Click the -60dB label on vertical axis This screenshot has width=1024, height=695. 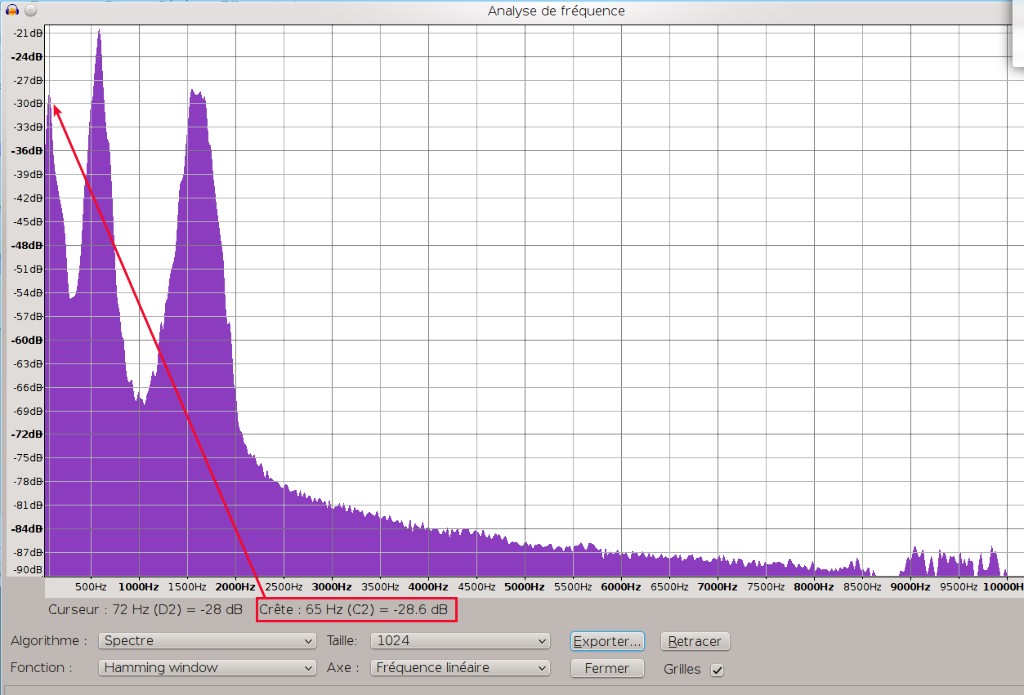point(27,340)
